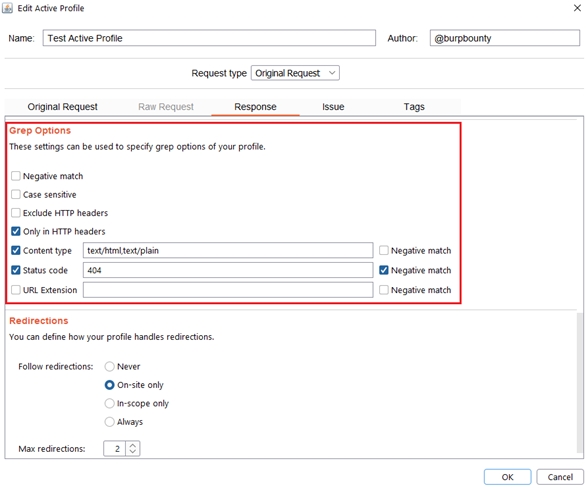Open the Tags tab

pos(414,107)
